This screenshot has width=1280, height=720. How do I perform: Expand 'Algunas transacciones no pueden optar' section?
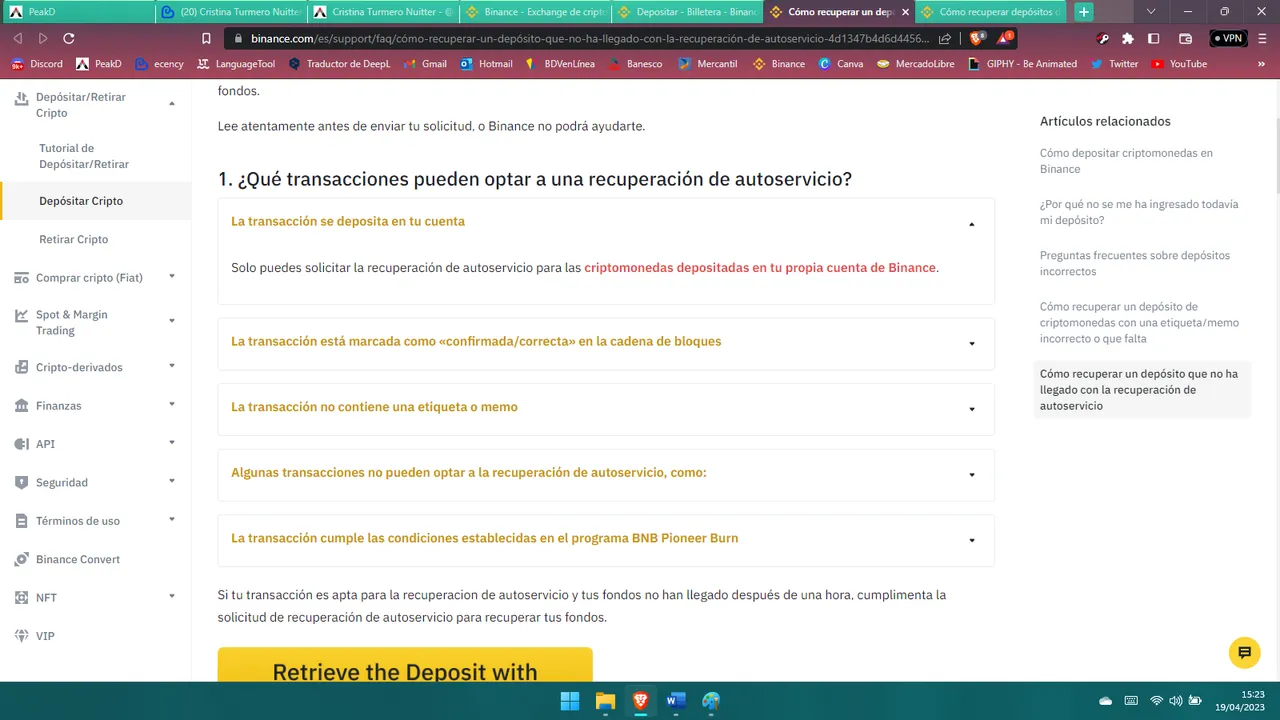pos(605,473)
